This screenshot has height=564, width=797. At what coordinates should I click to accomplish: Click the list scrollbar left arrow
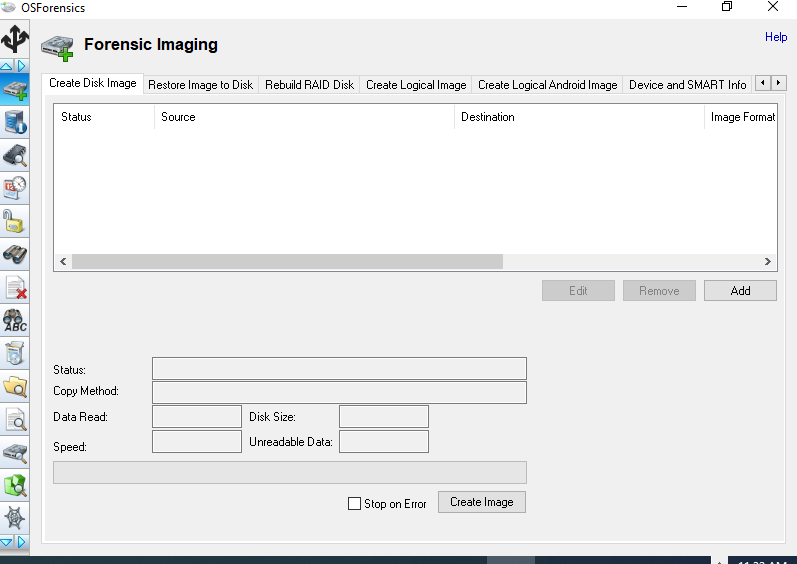63,262
